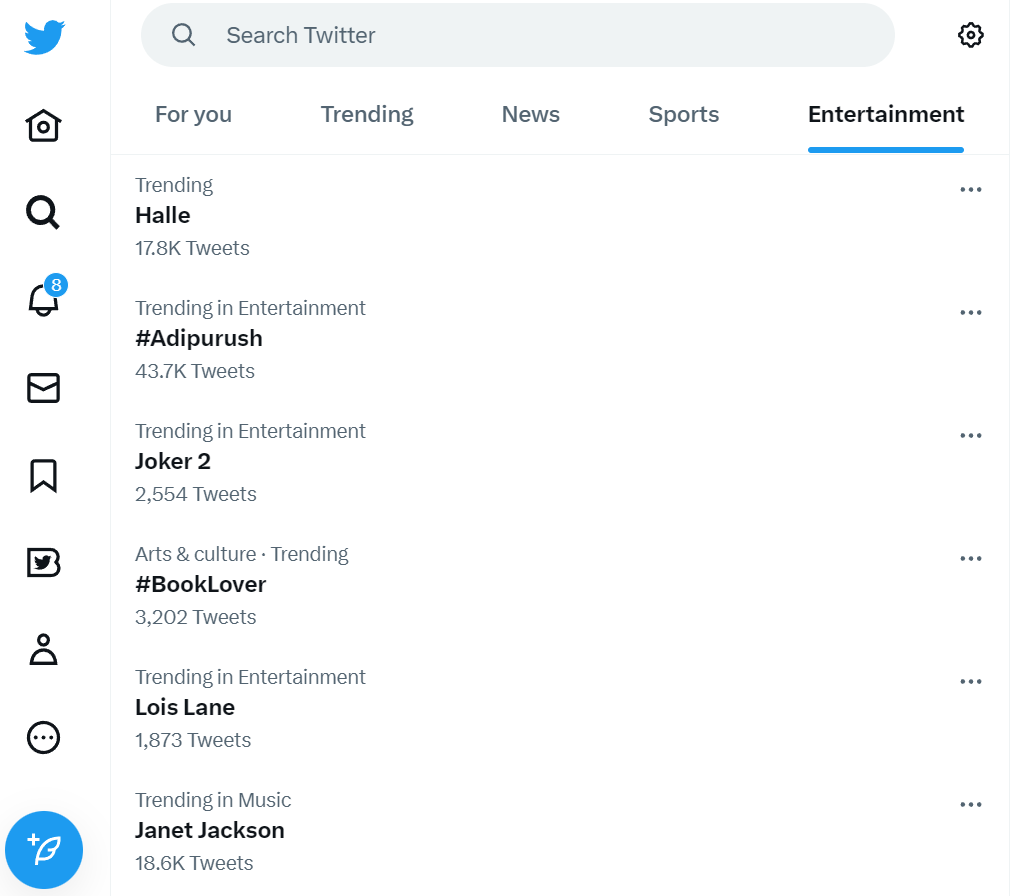Click the More options circle icon
1019x896 pixels.
tap(43, 738)
